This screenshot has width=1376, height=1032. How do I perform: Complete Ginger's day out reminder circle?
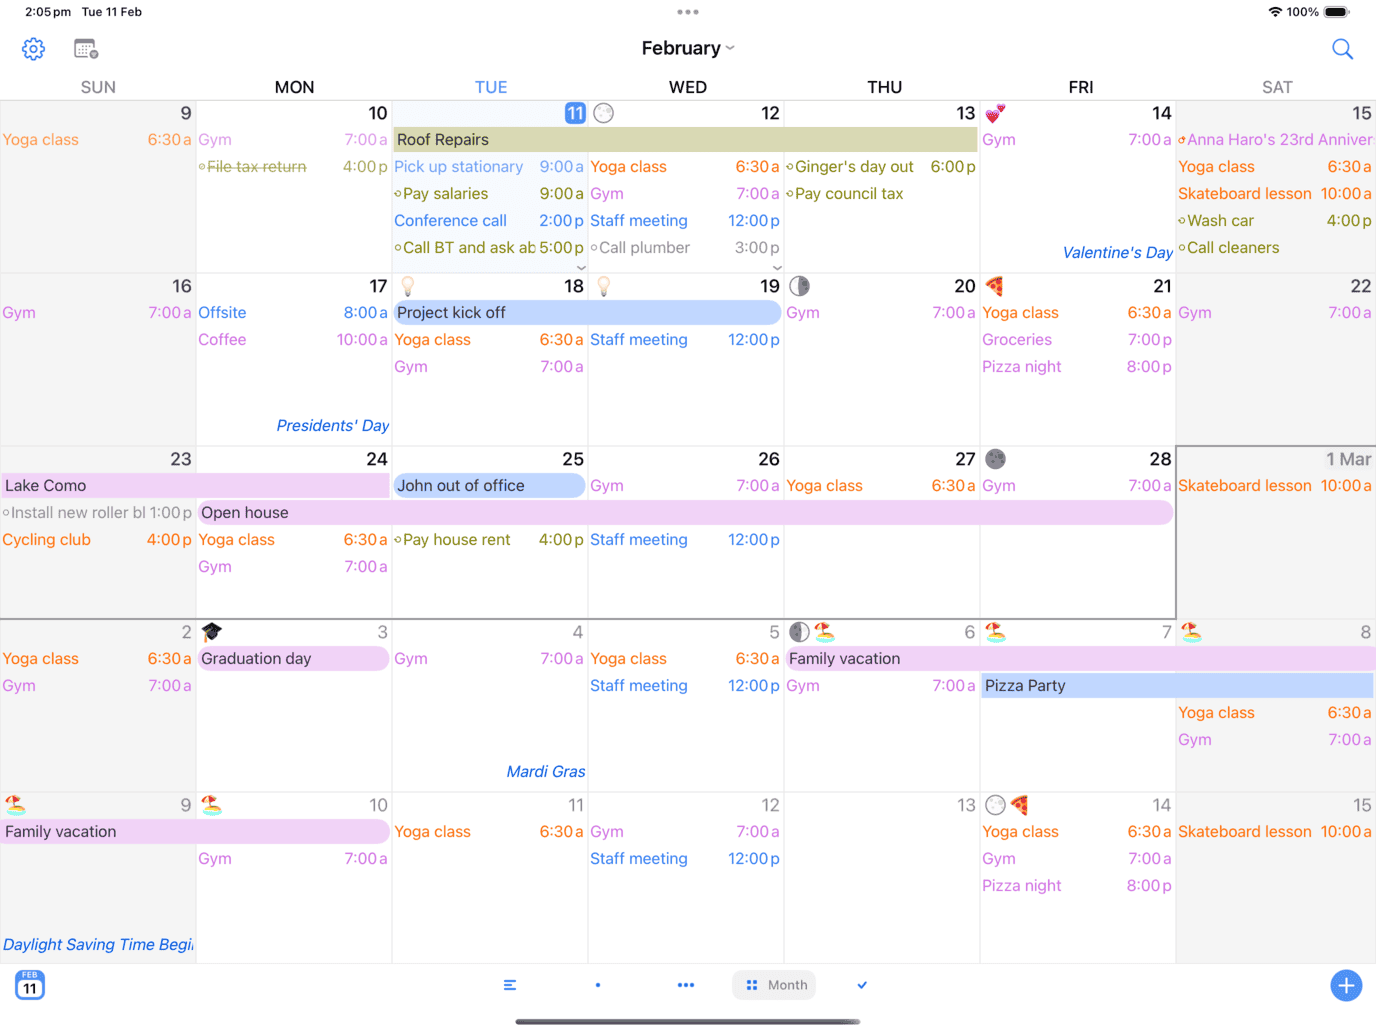[x=790, y=167]
